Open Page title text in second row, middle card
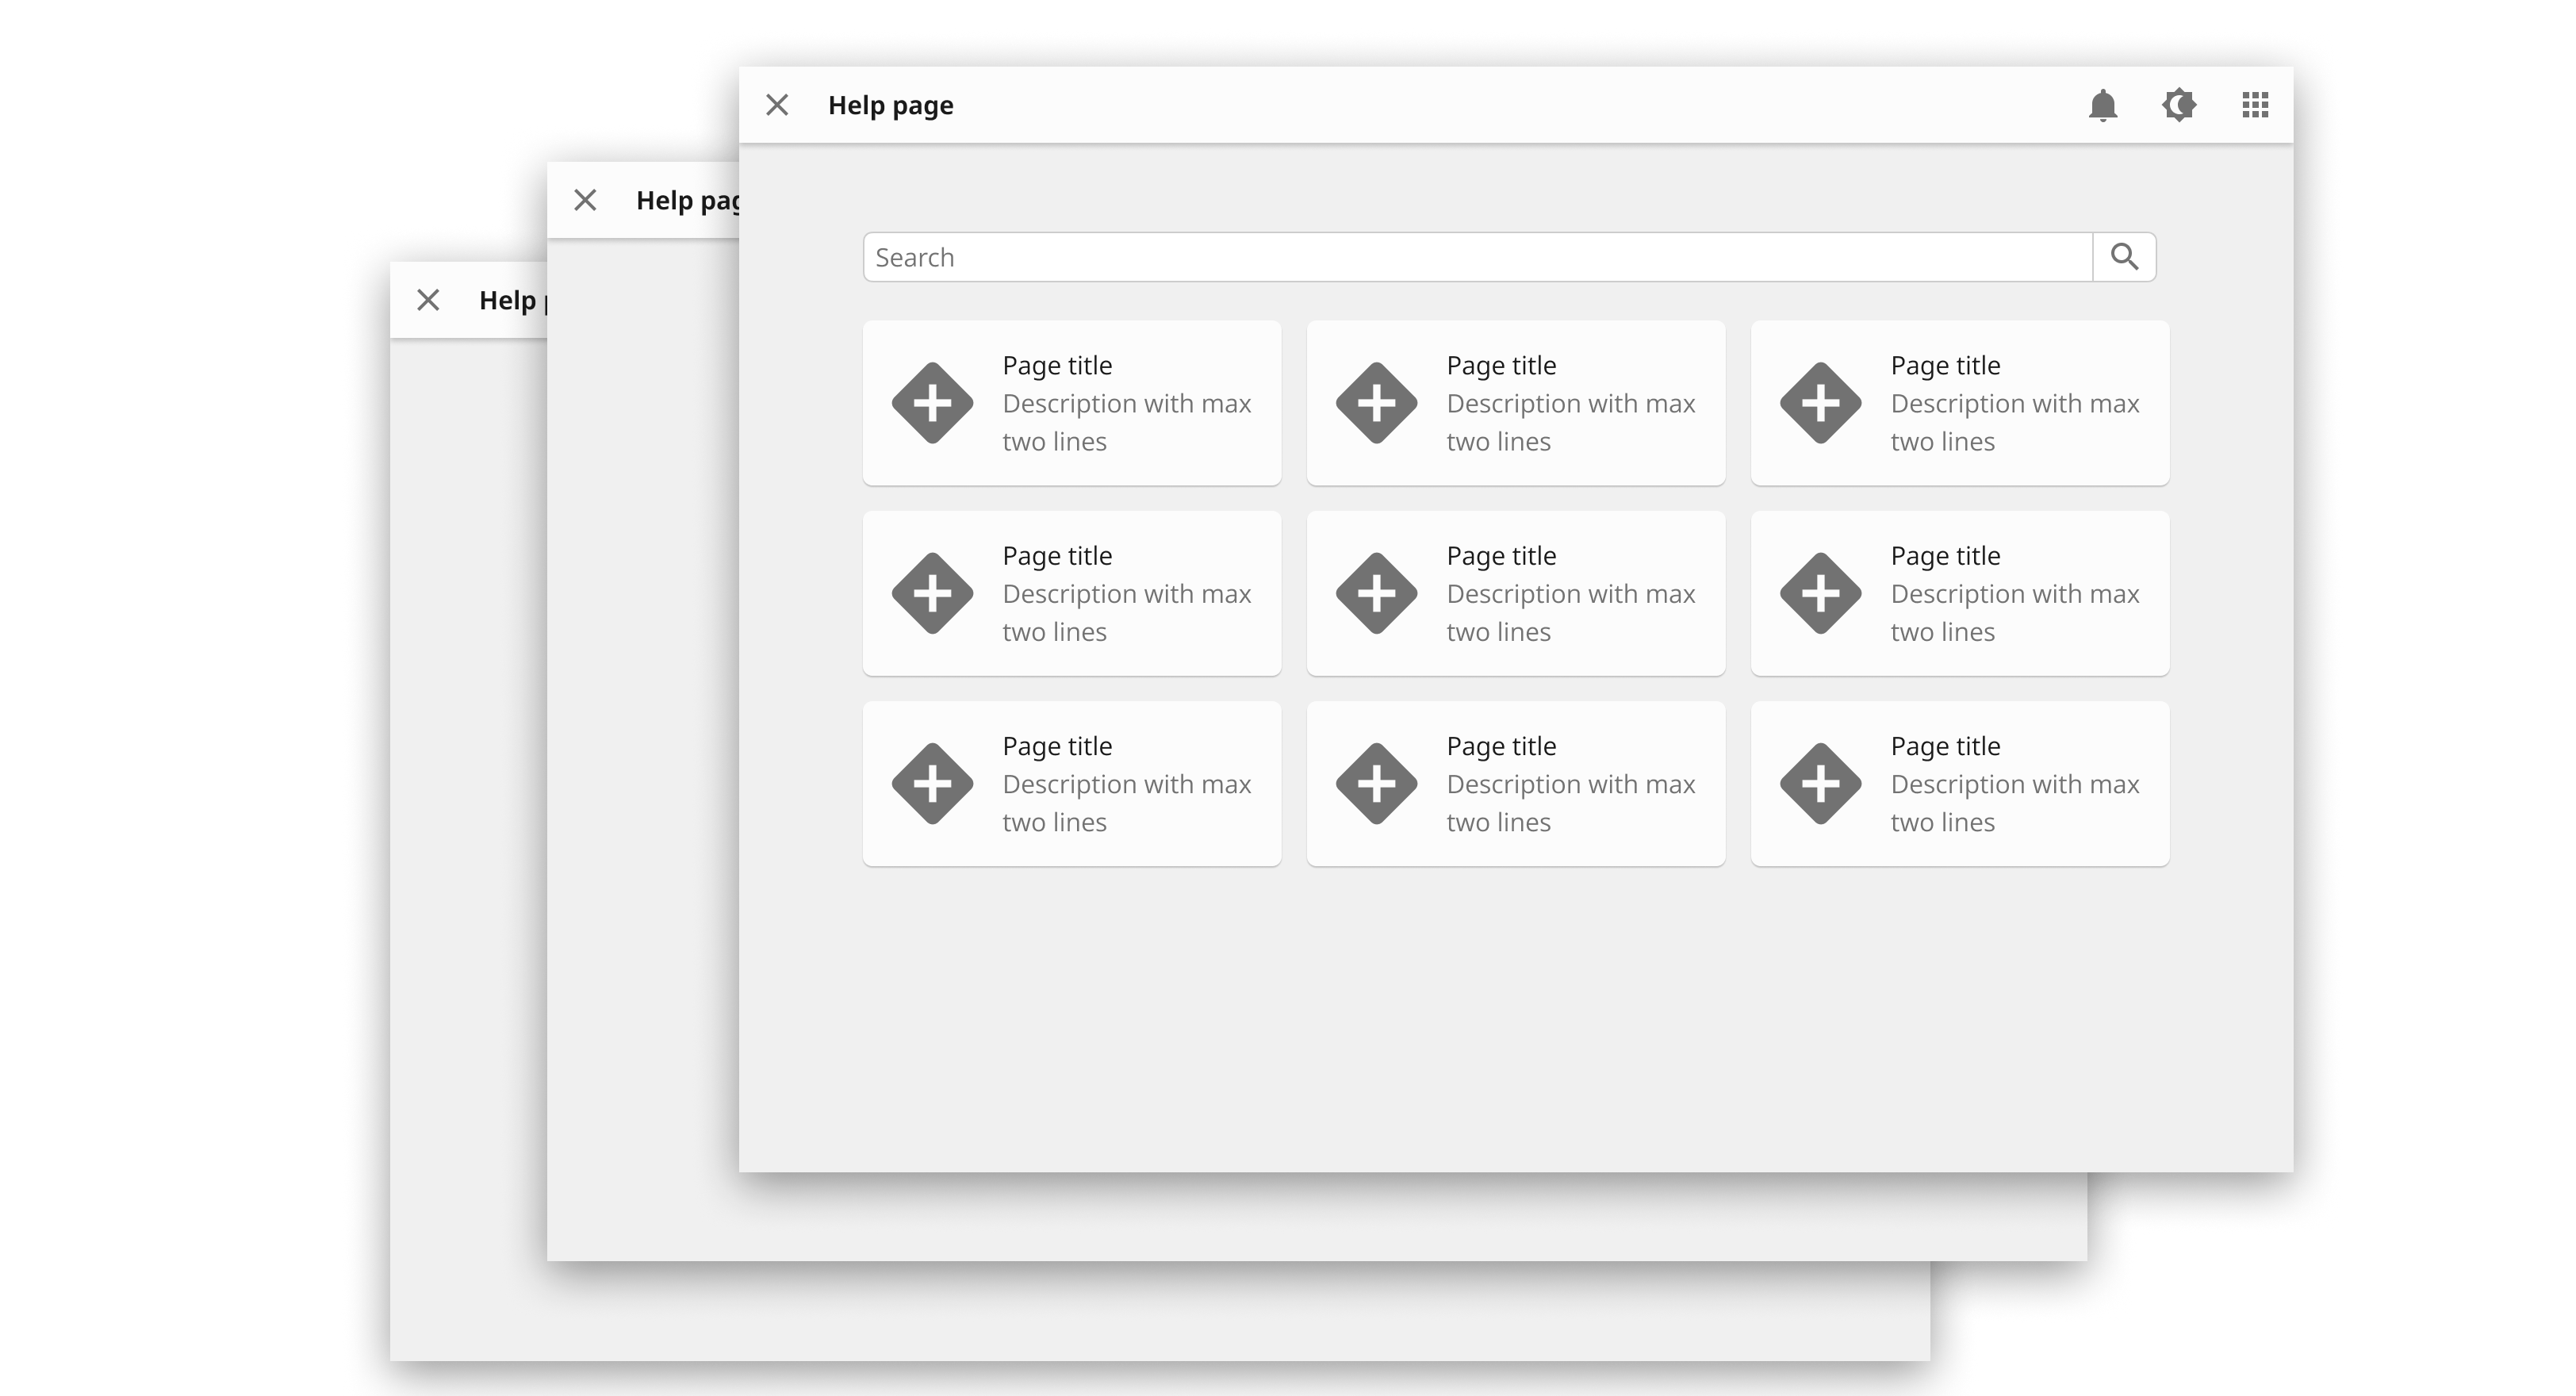 click(1501, 556)
